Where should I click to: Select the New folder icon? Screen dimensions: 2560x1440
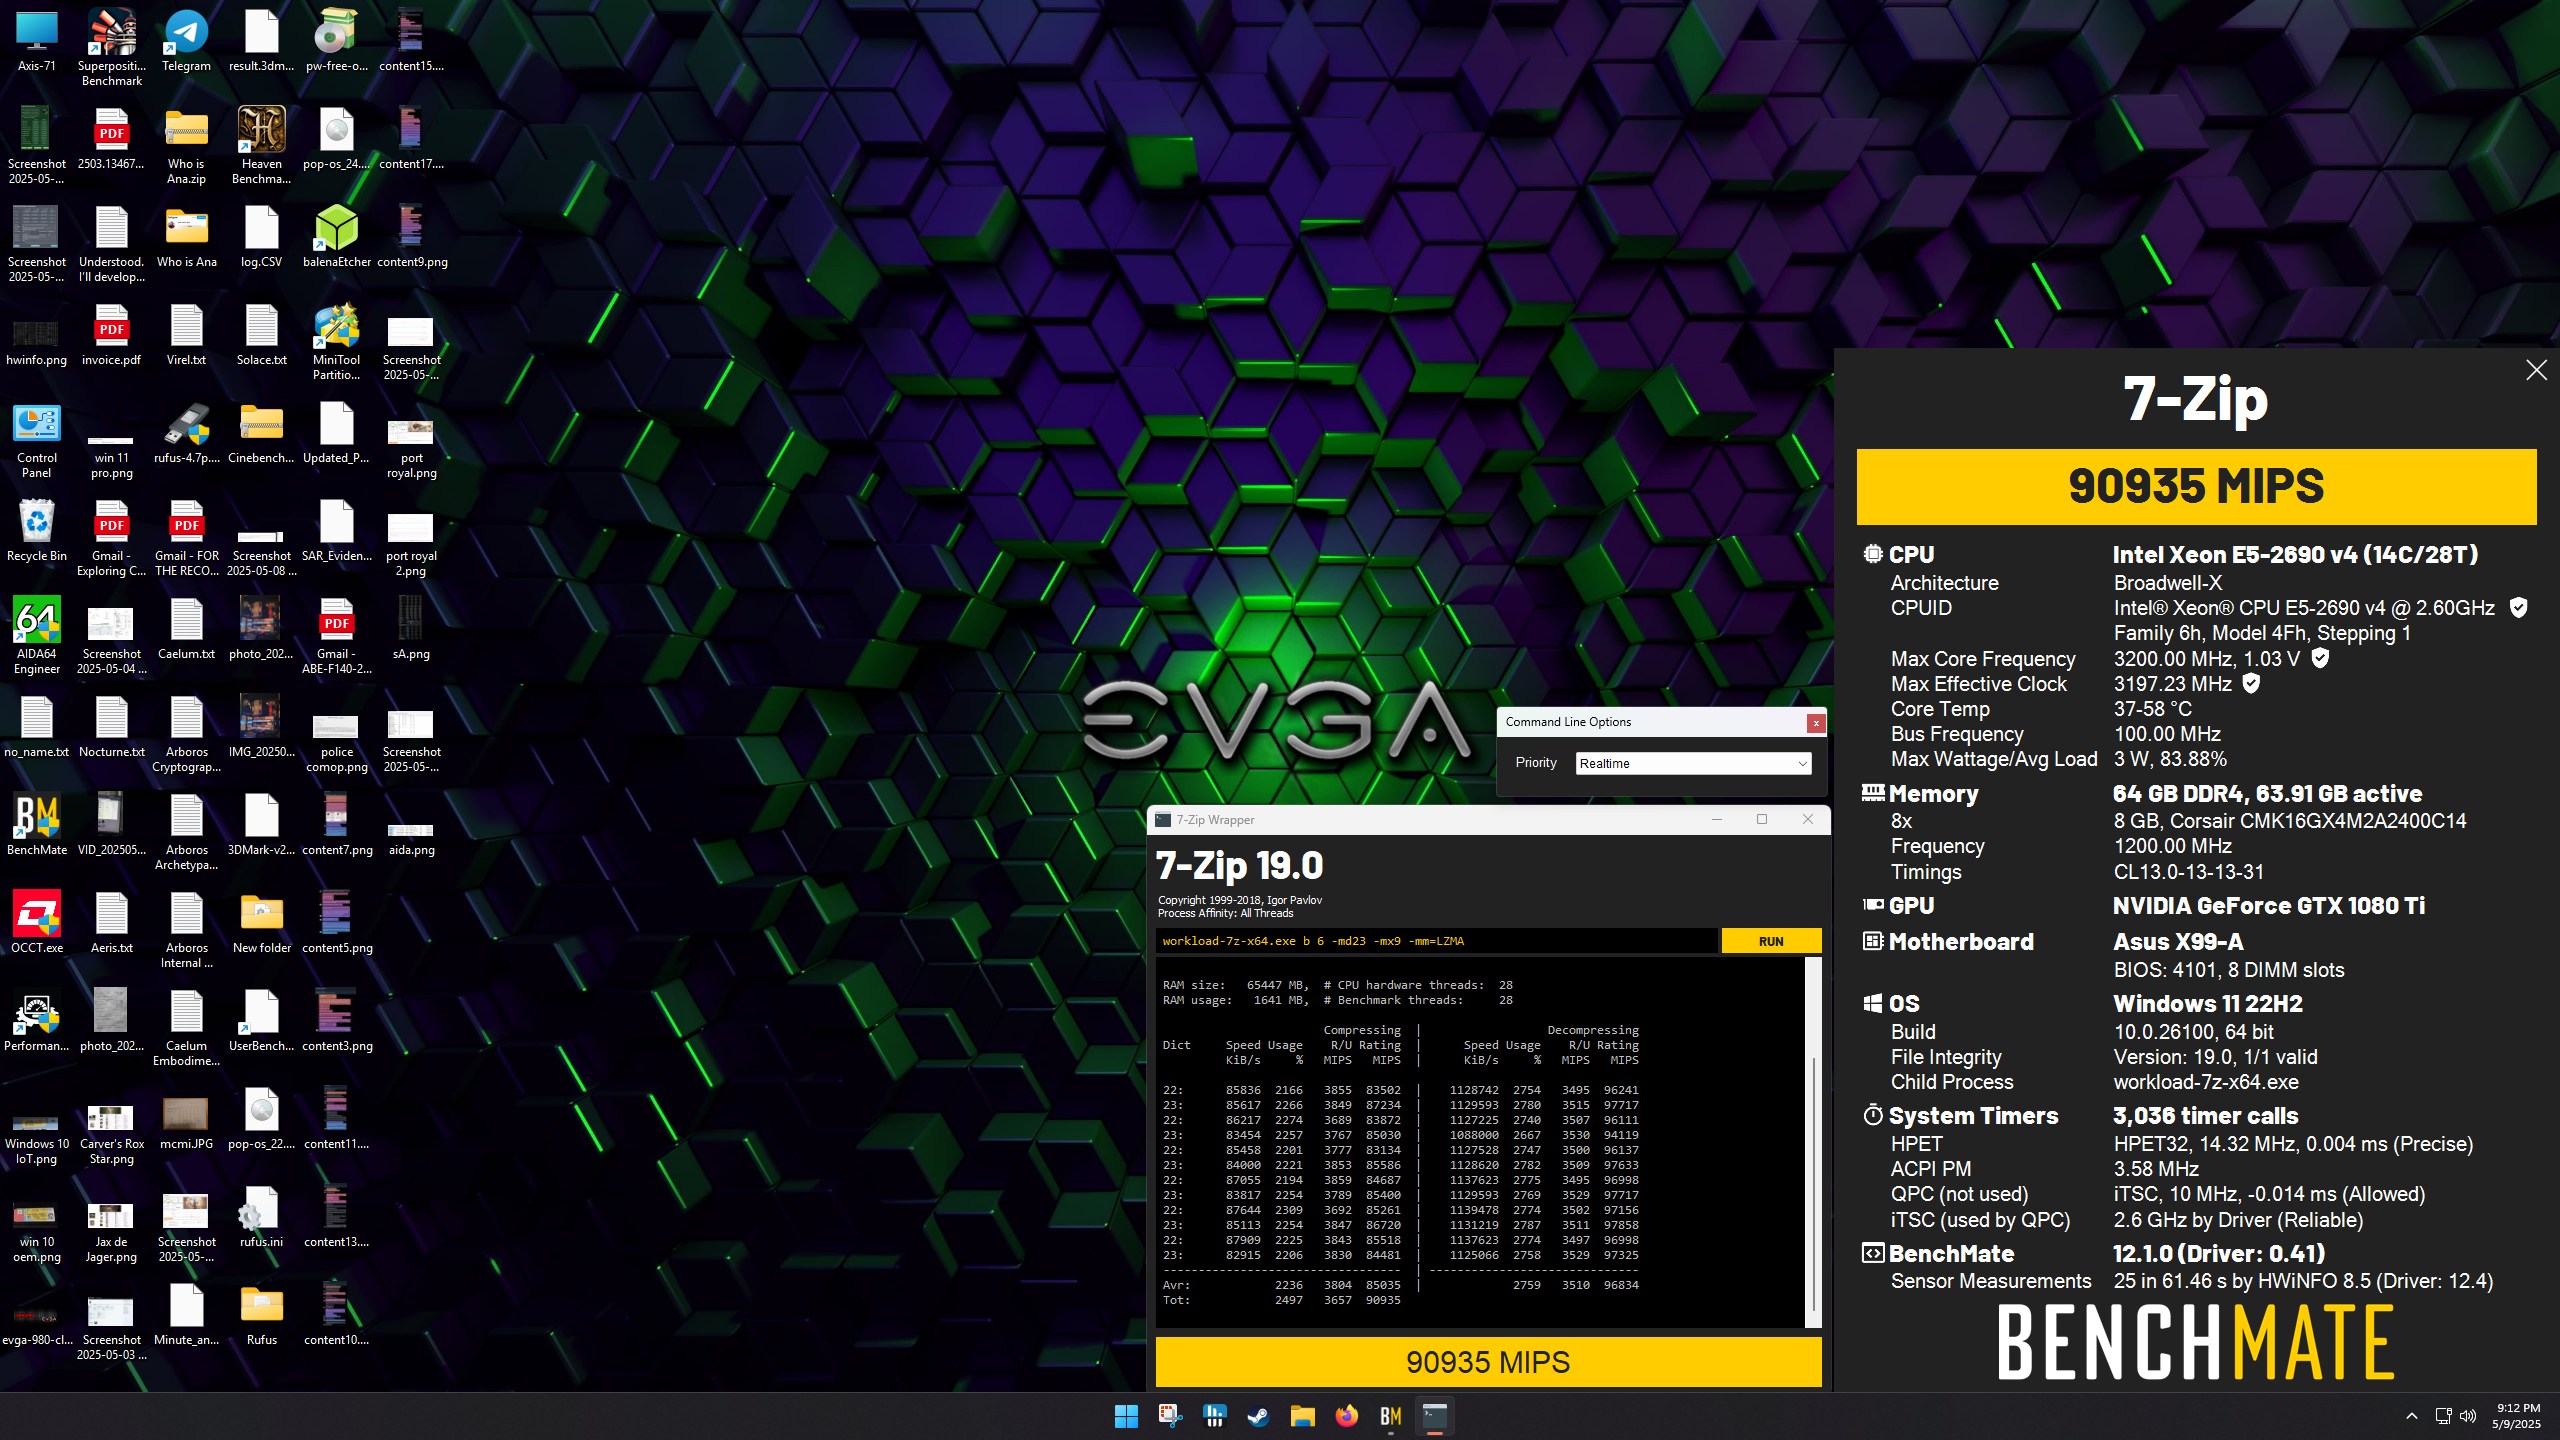click(x=262, y=922)
